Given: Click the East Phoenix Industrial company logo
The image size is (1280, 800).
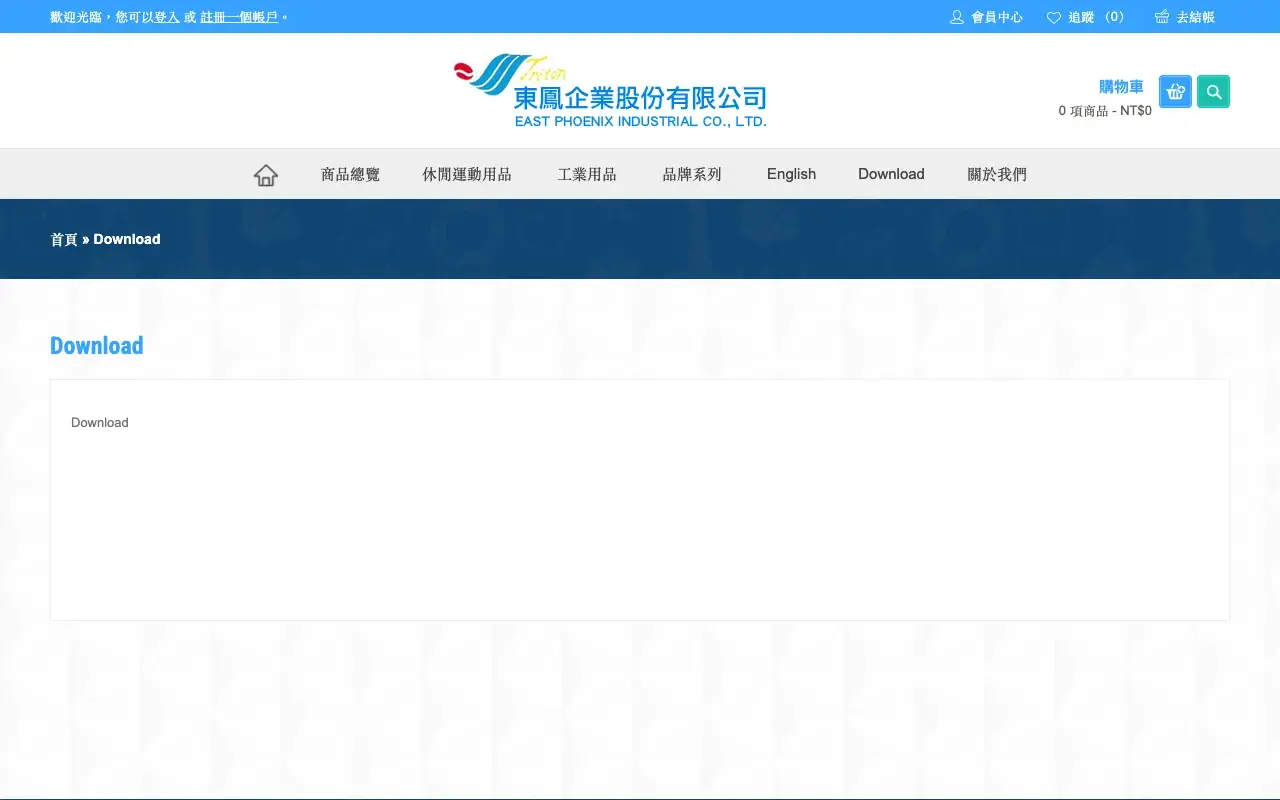Looking at the screenshot, I should [x=611, y=91].
